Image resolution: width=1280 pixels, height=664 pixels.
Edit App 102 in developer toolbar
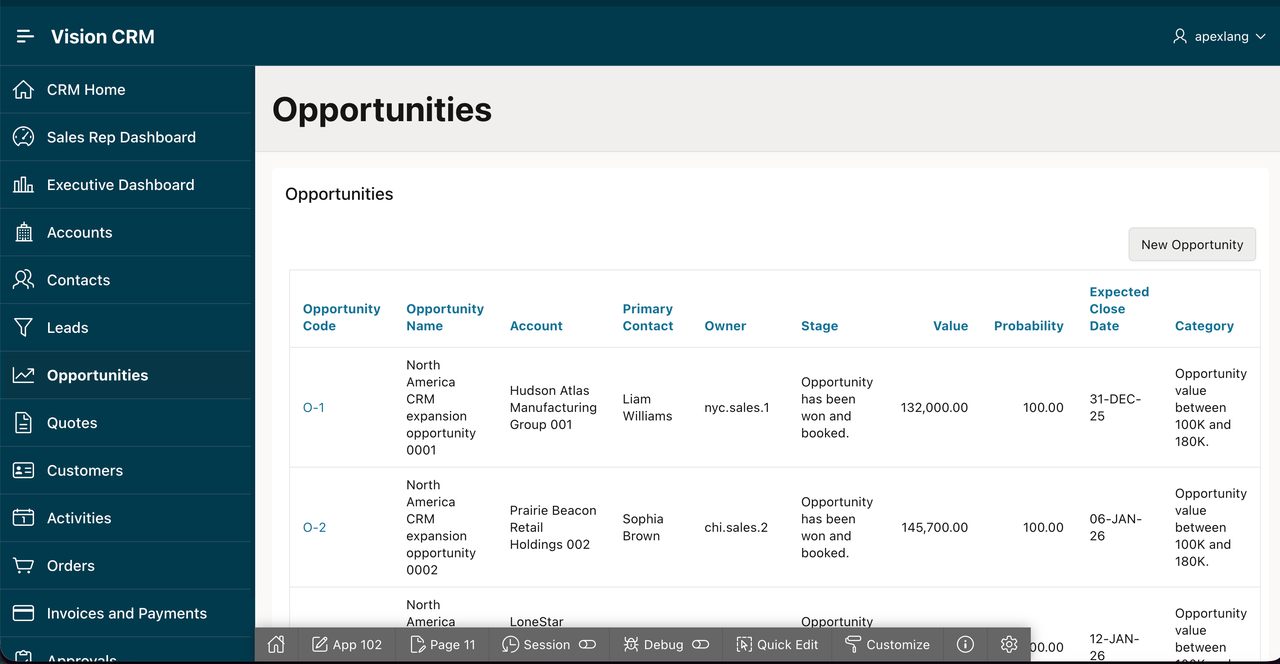(x=347, y=645)
